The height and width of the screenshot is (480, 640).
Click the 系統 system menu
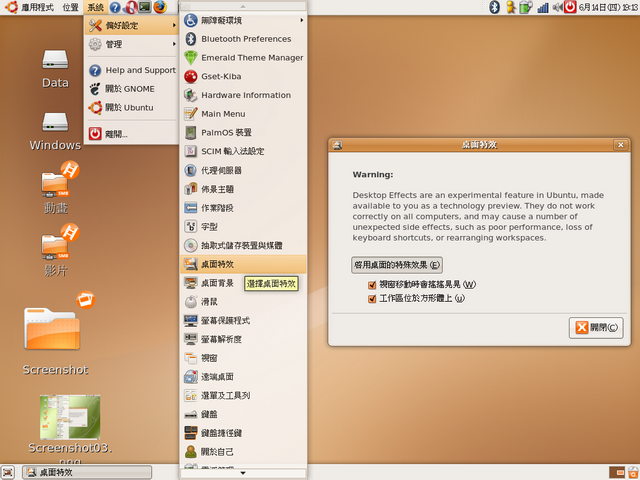coord(96,7)
